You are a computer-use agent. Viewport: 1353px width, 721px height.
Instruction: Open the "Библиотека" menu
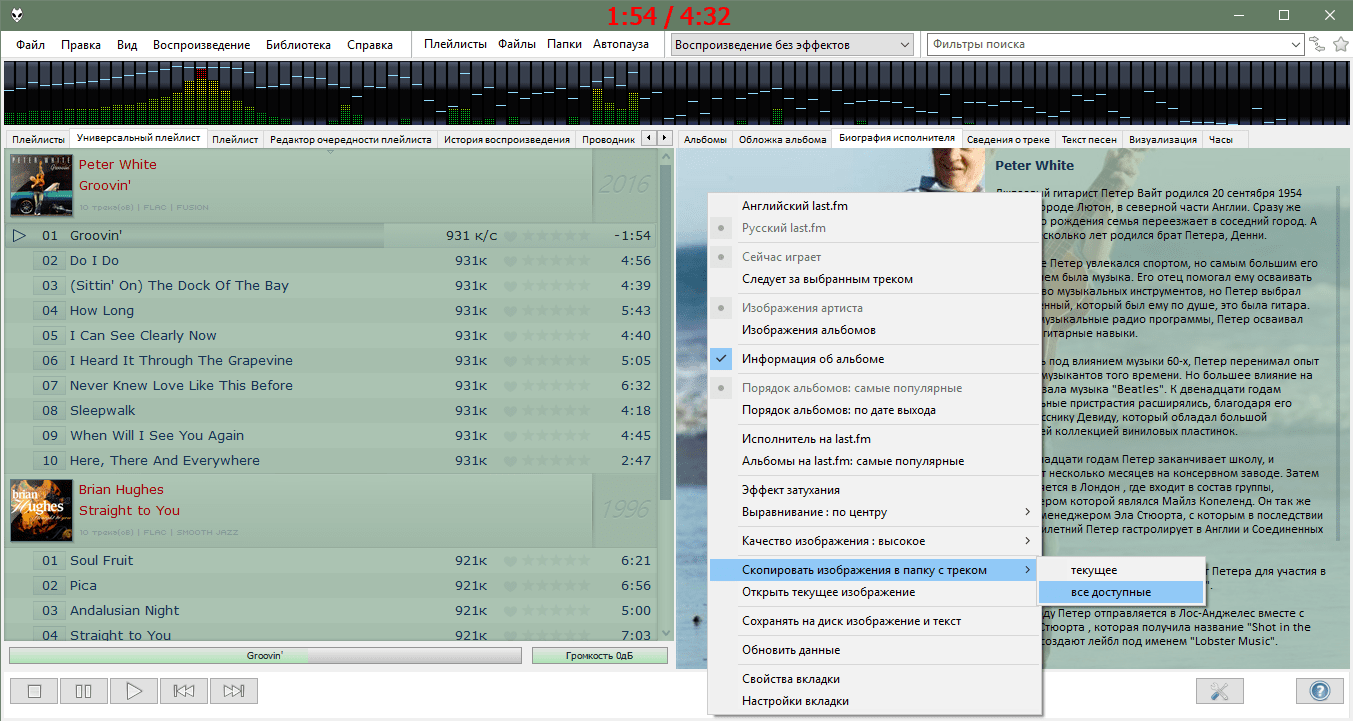click(x=298, y=45)
